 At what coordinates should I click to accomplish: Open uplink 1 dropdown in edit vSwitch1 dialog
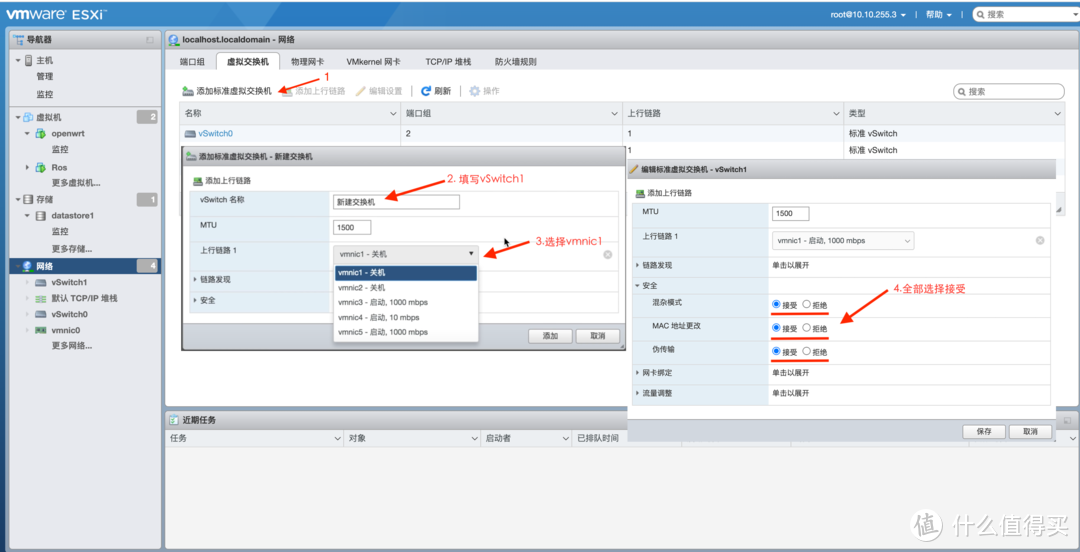click(843, 241)
